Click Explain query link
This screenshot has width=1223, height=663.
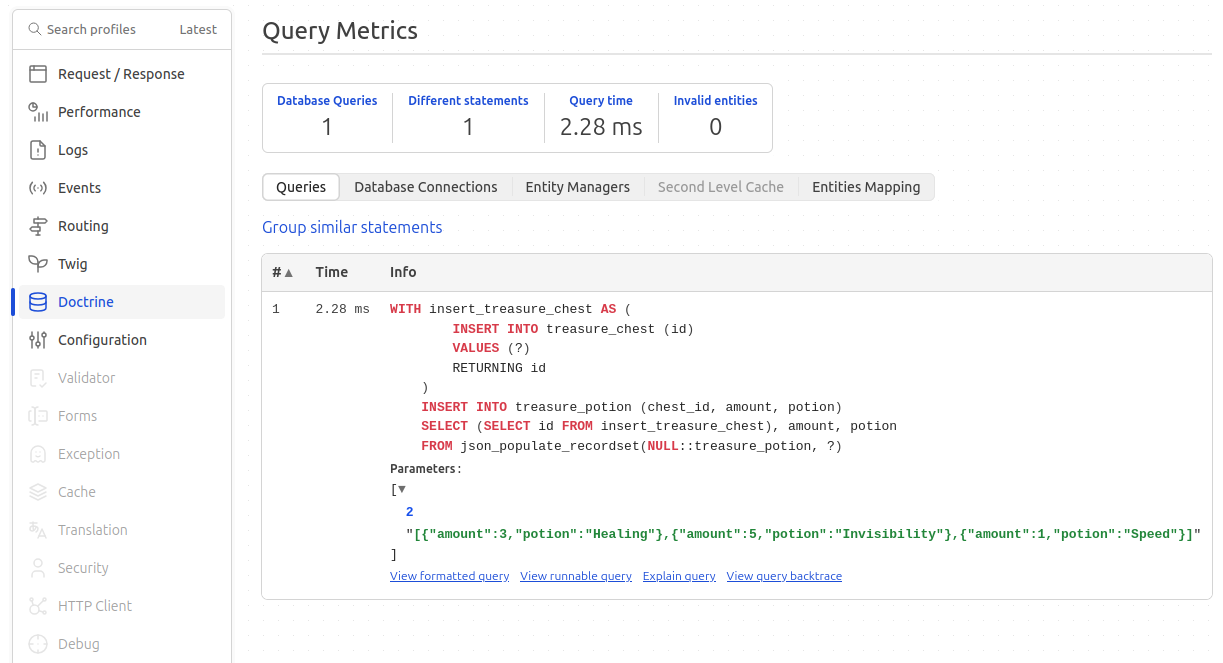679,576
